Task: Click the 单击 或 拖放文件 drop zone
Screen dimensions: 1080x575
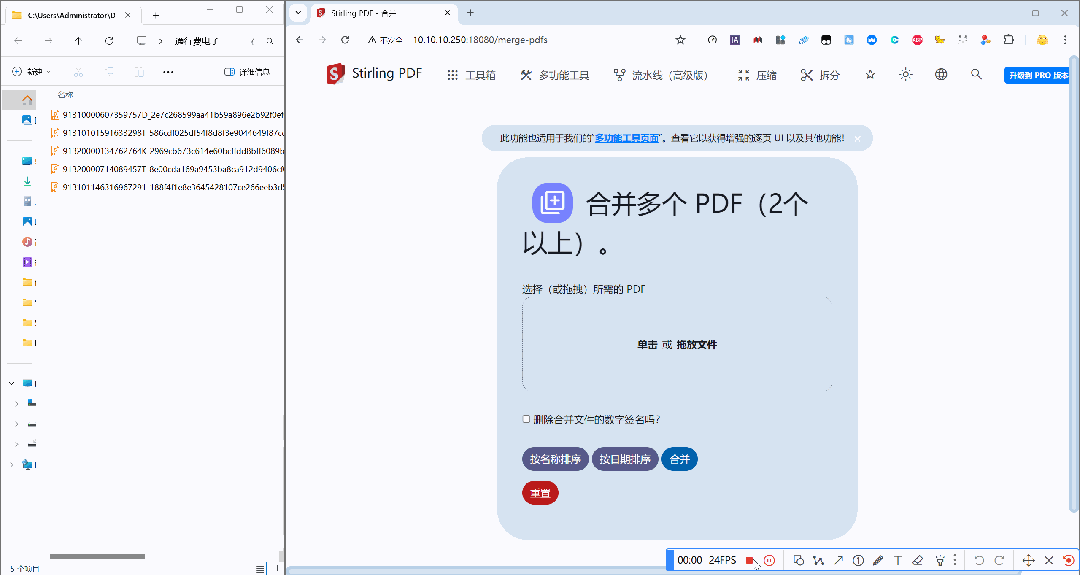Action: click(x=677, y=344)
